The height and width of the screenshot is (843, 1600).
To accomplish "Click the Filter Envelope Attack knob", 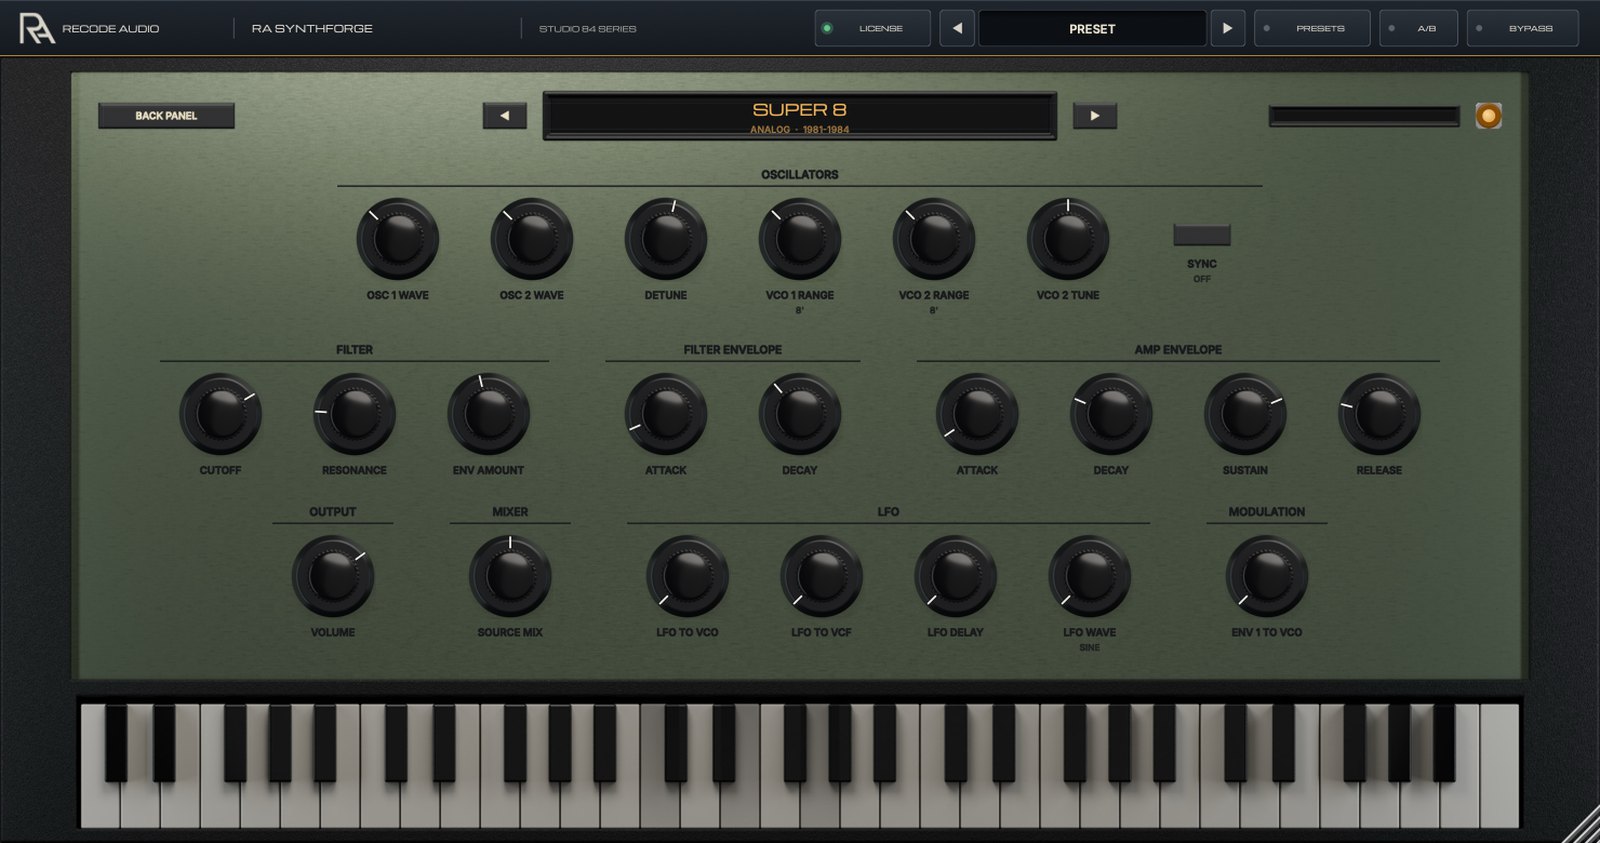I will [x=666, y=414].
